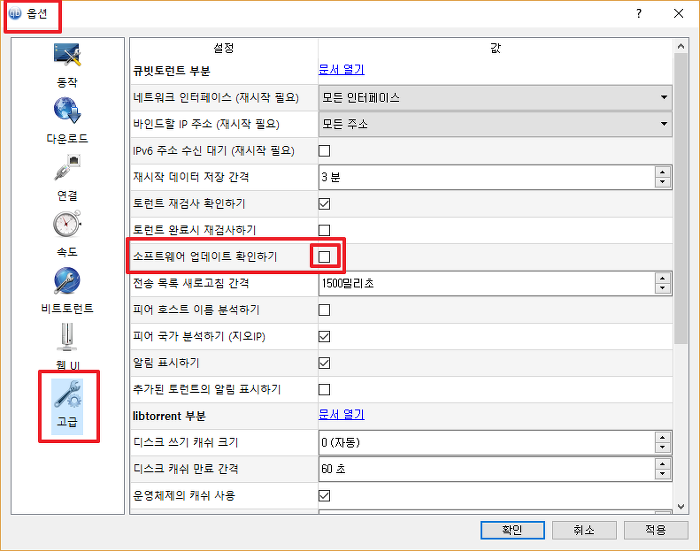Viewport: 700px width, 551px height.
Task: Decrease 디스크 쓰기 캐쉬 크기 value
Action: click(x=663, y=447)
